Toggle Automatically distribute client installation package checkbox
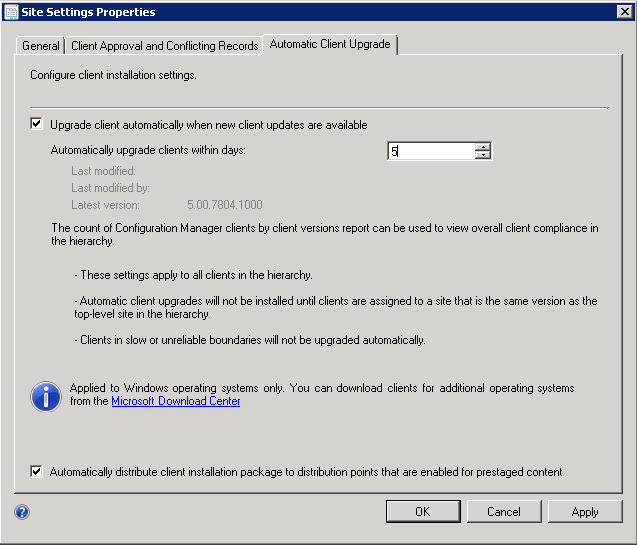 tap(37, 471)
